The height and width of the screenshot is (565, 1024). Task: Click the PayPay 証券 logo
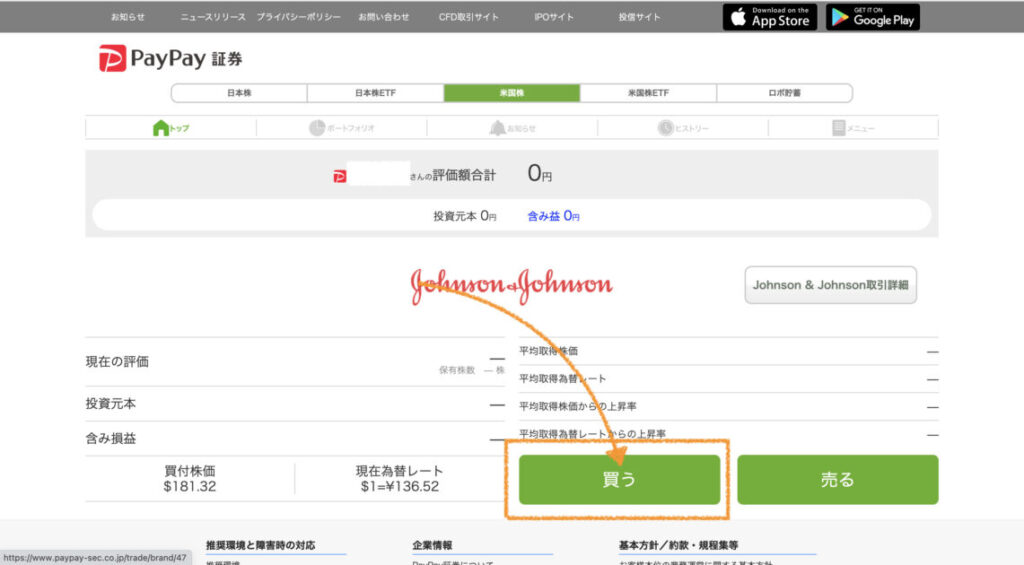click(170, 59)
